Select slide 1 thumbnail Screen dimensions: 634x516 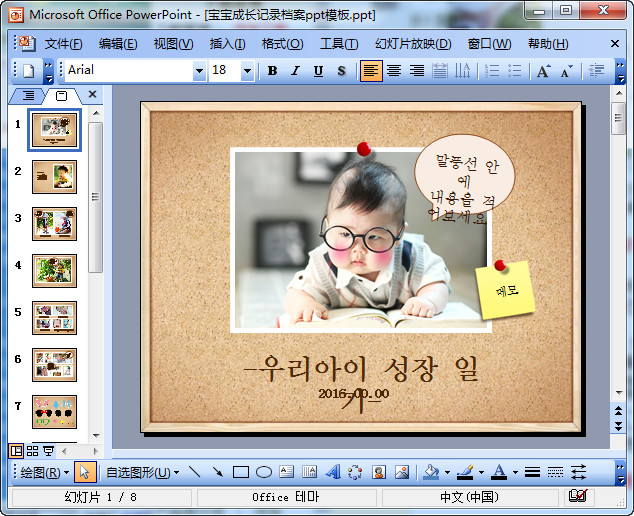point(54,130)
